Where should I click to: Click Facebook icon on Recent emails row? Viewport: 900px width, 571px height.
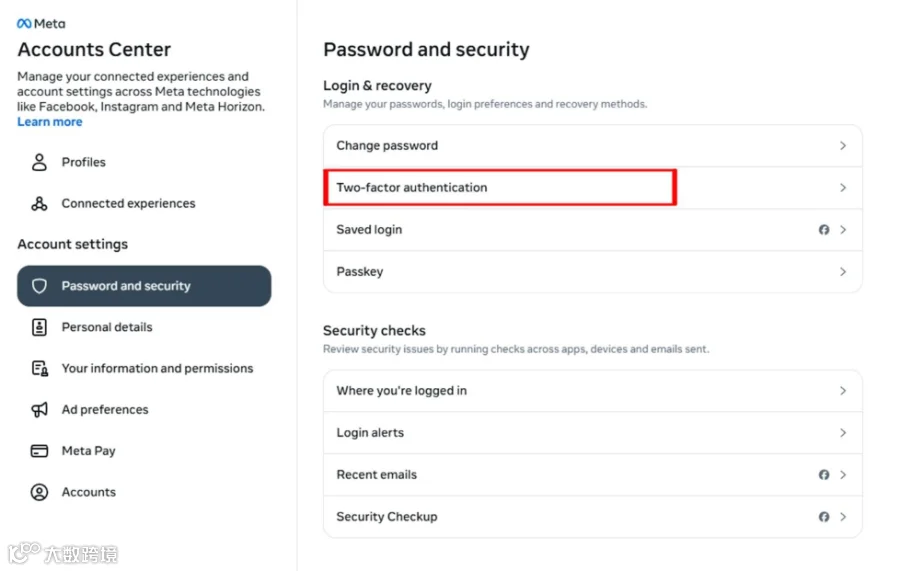[x=824, y=475]
